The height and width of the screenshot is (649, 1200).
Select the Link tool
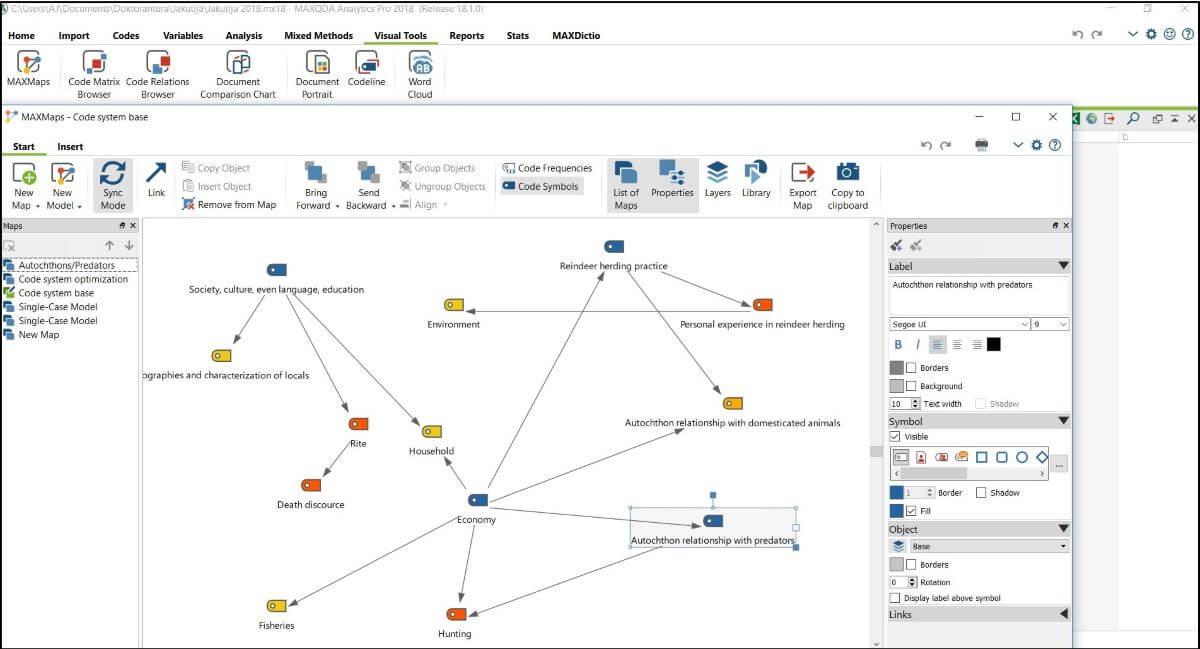156,174
